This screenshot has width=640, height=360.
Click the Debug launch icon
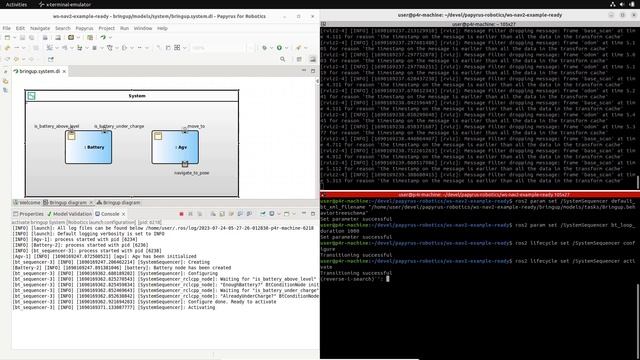264,48
